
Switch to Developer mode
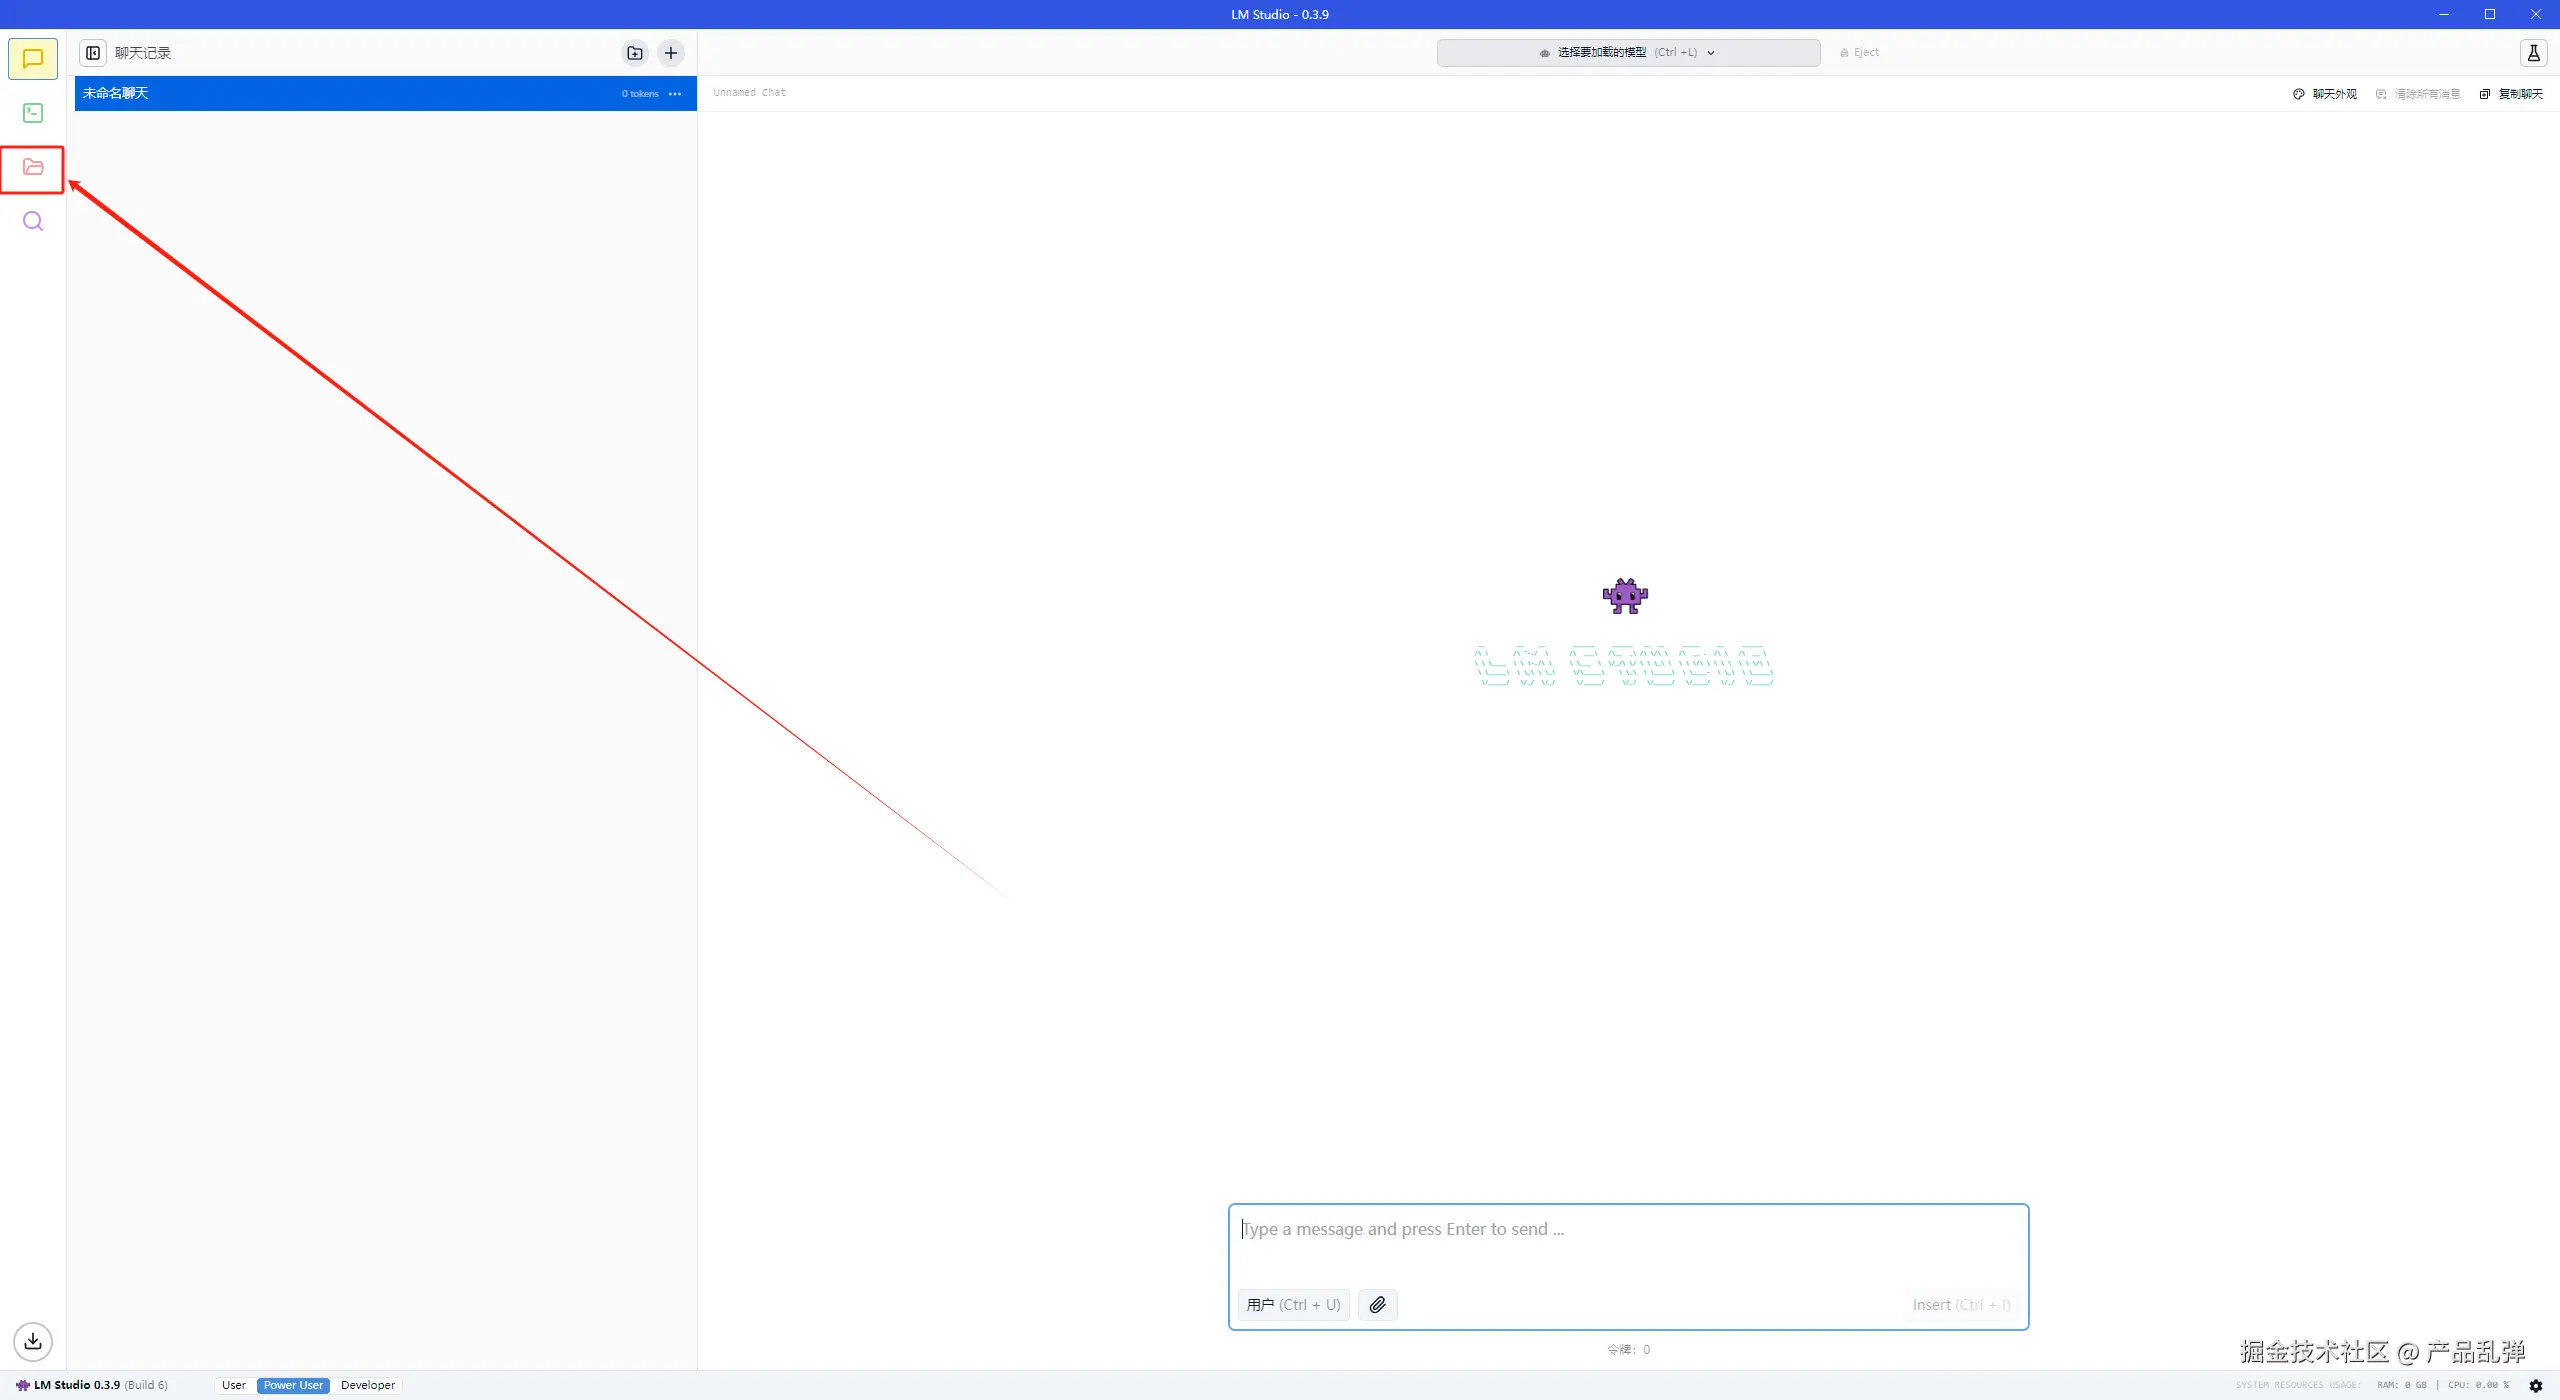[368, 1385]
